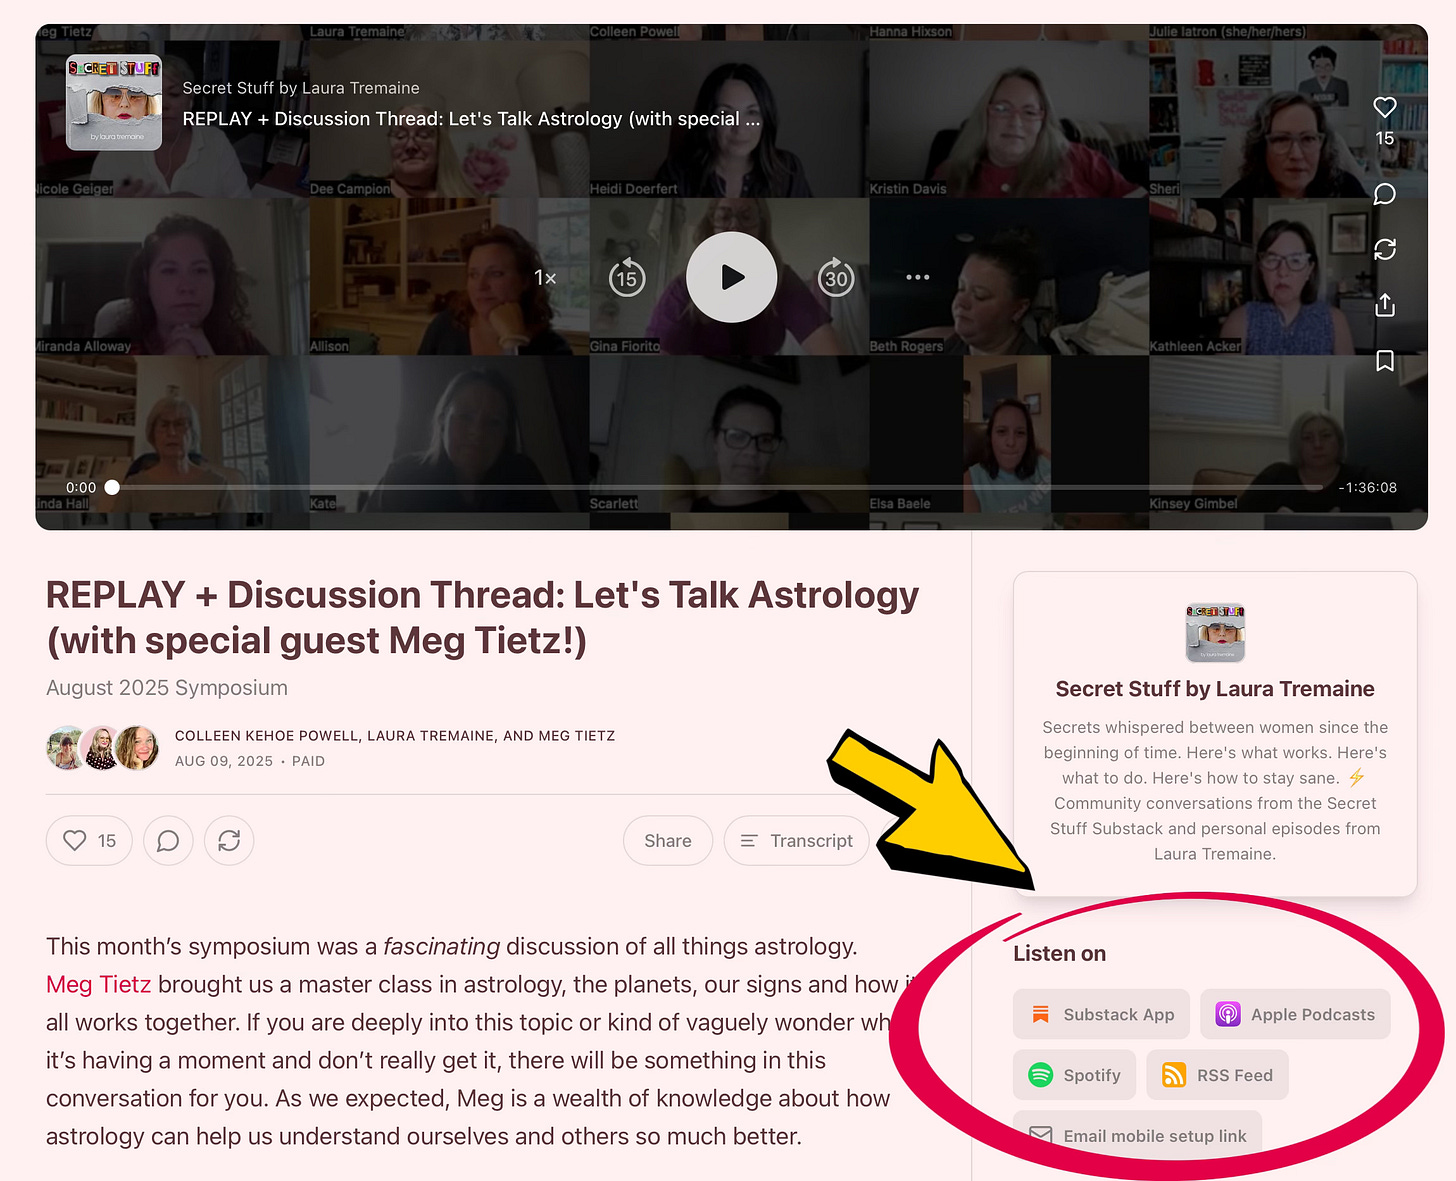This screenshot has height=1181, width=1456.
Task: Change the 1× playback speed
Action: click(x=545, y=277)
